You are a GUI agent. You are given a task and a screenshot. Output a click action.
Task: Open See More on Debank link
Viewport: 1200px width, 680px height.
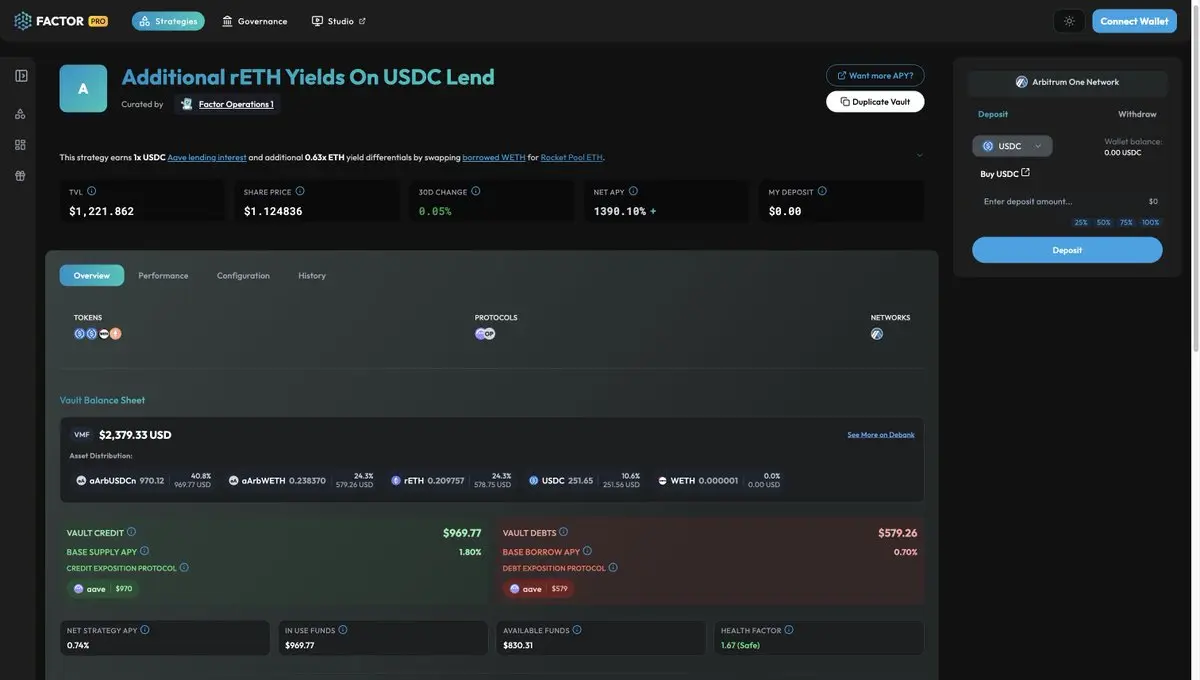coord(881,434)
